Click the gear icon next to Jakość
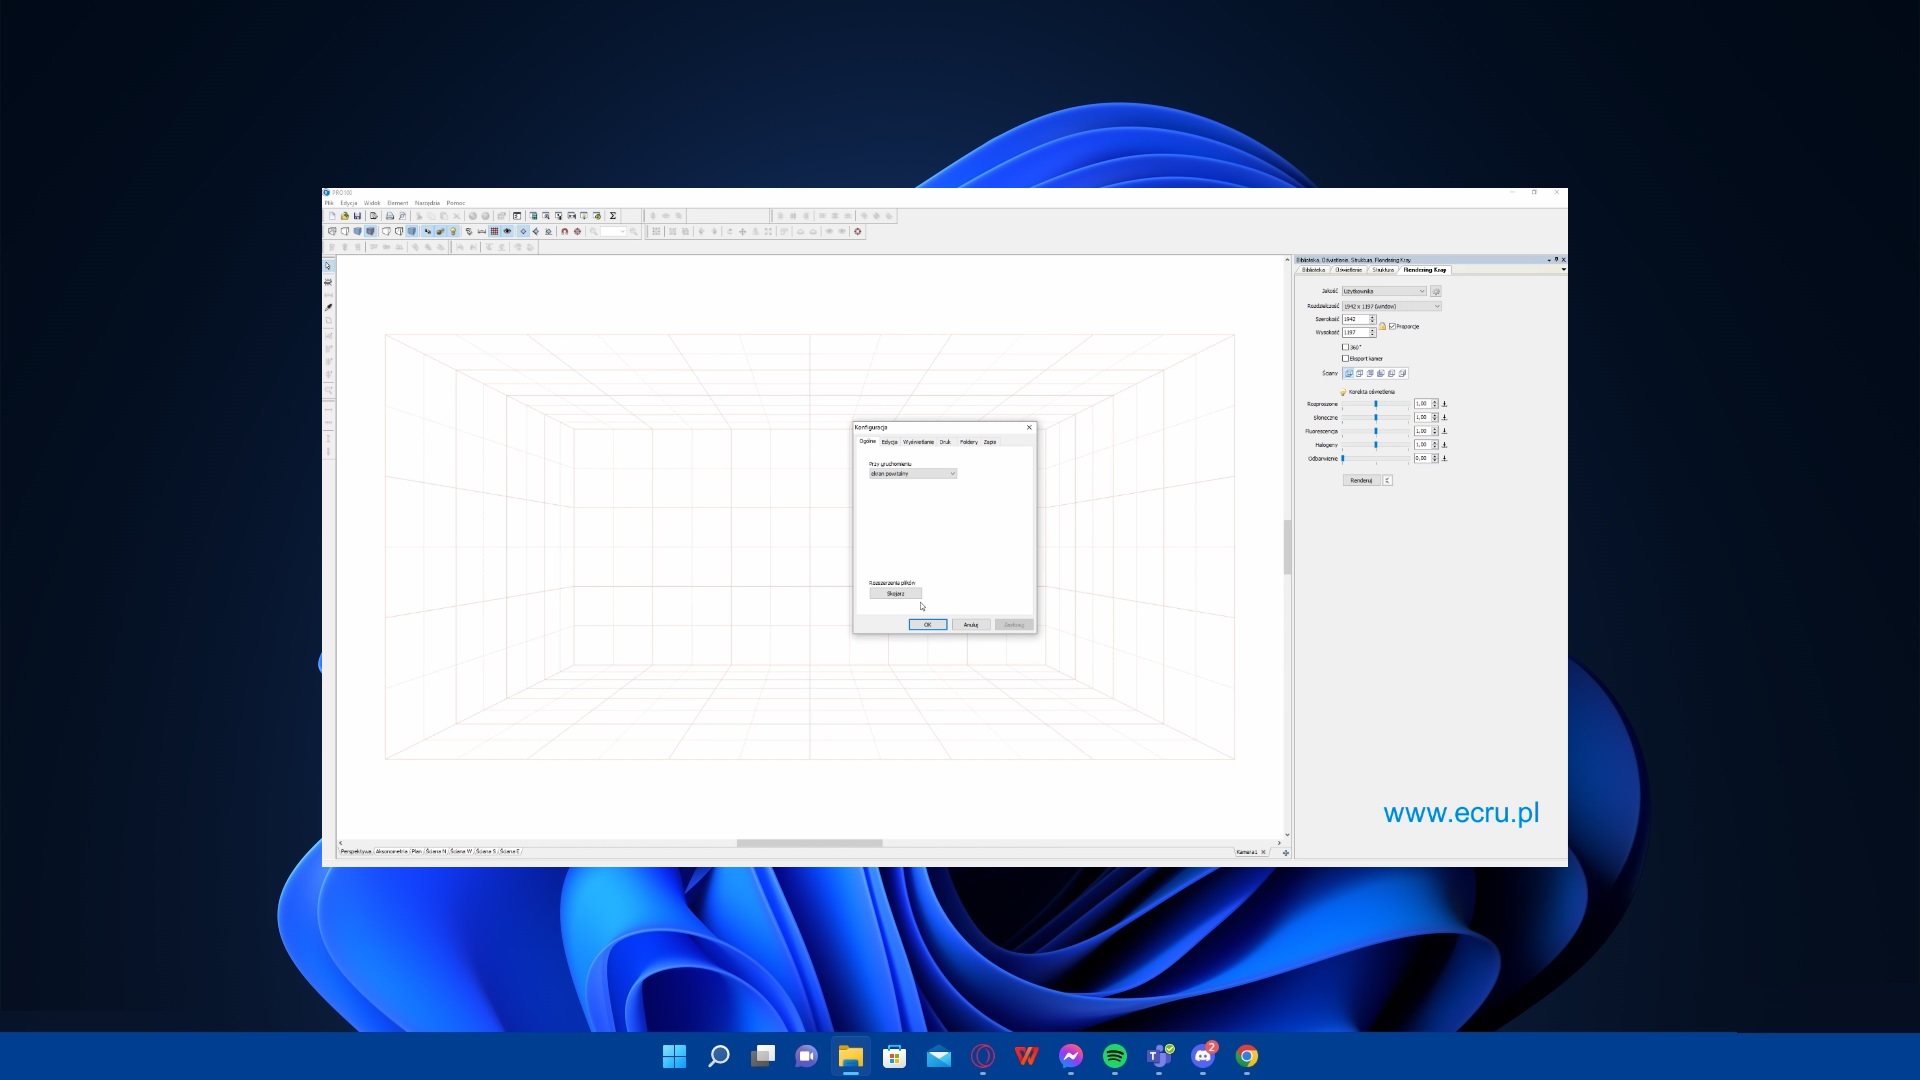 point(1436,291)
